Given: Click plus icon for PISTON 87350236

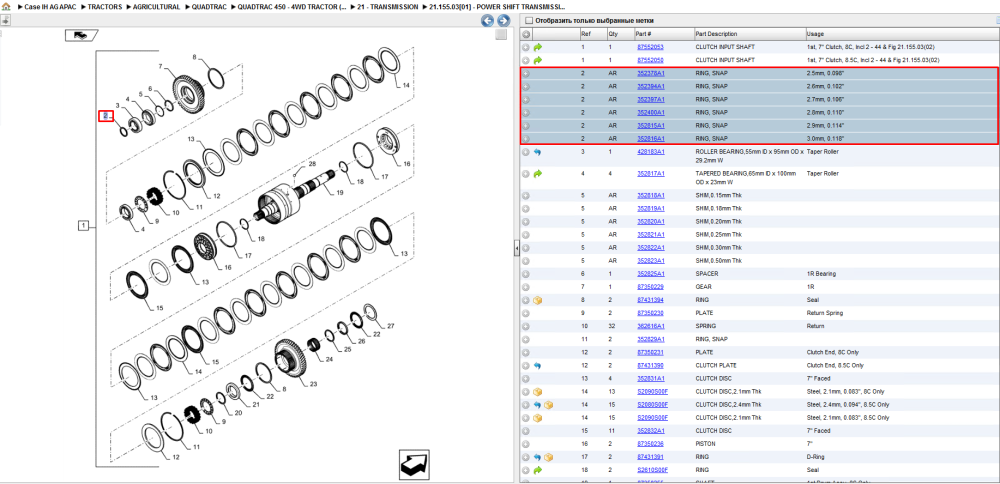Looking at the screenshot, I should point(526,444).
